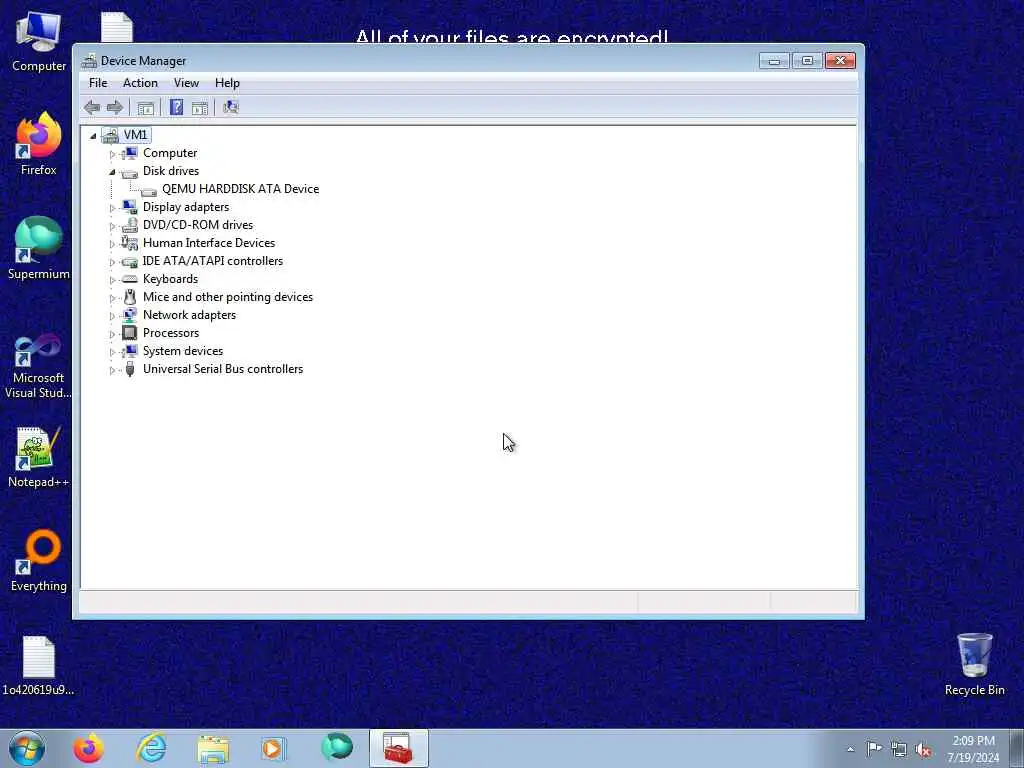Go back using the toolbar Back arrow
The image size is (1024, 768).
(x=92, y=107)
